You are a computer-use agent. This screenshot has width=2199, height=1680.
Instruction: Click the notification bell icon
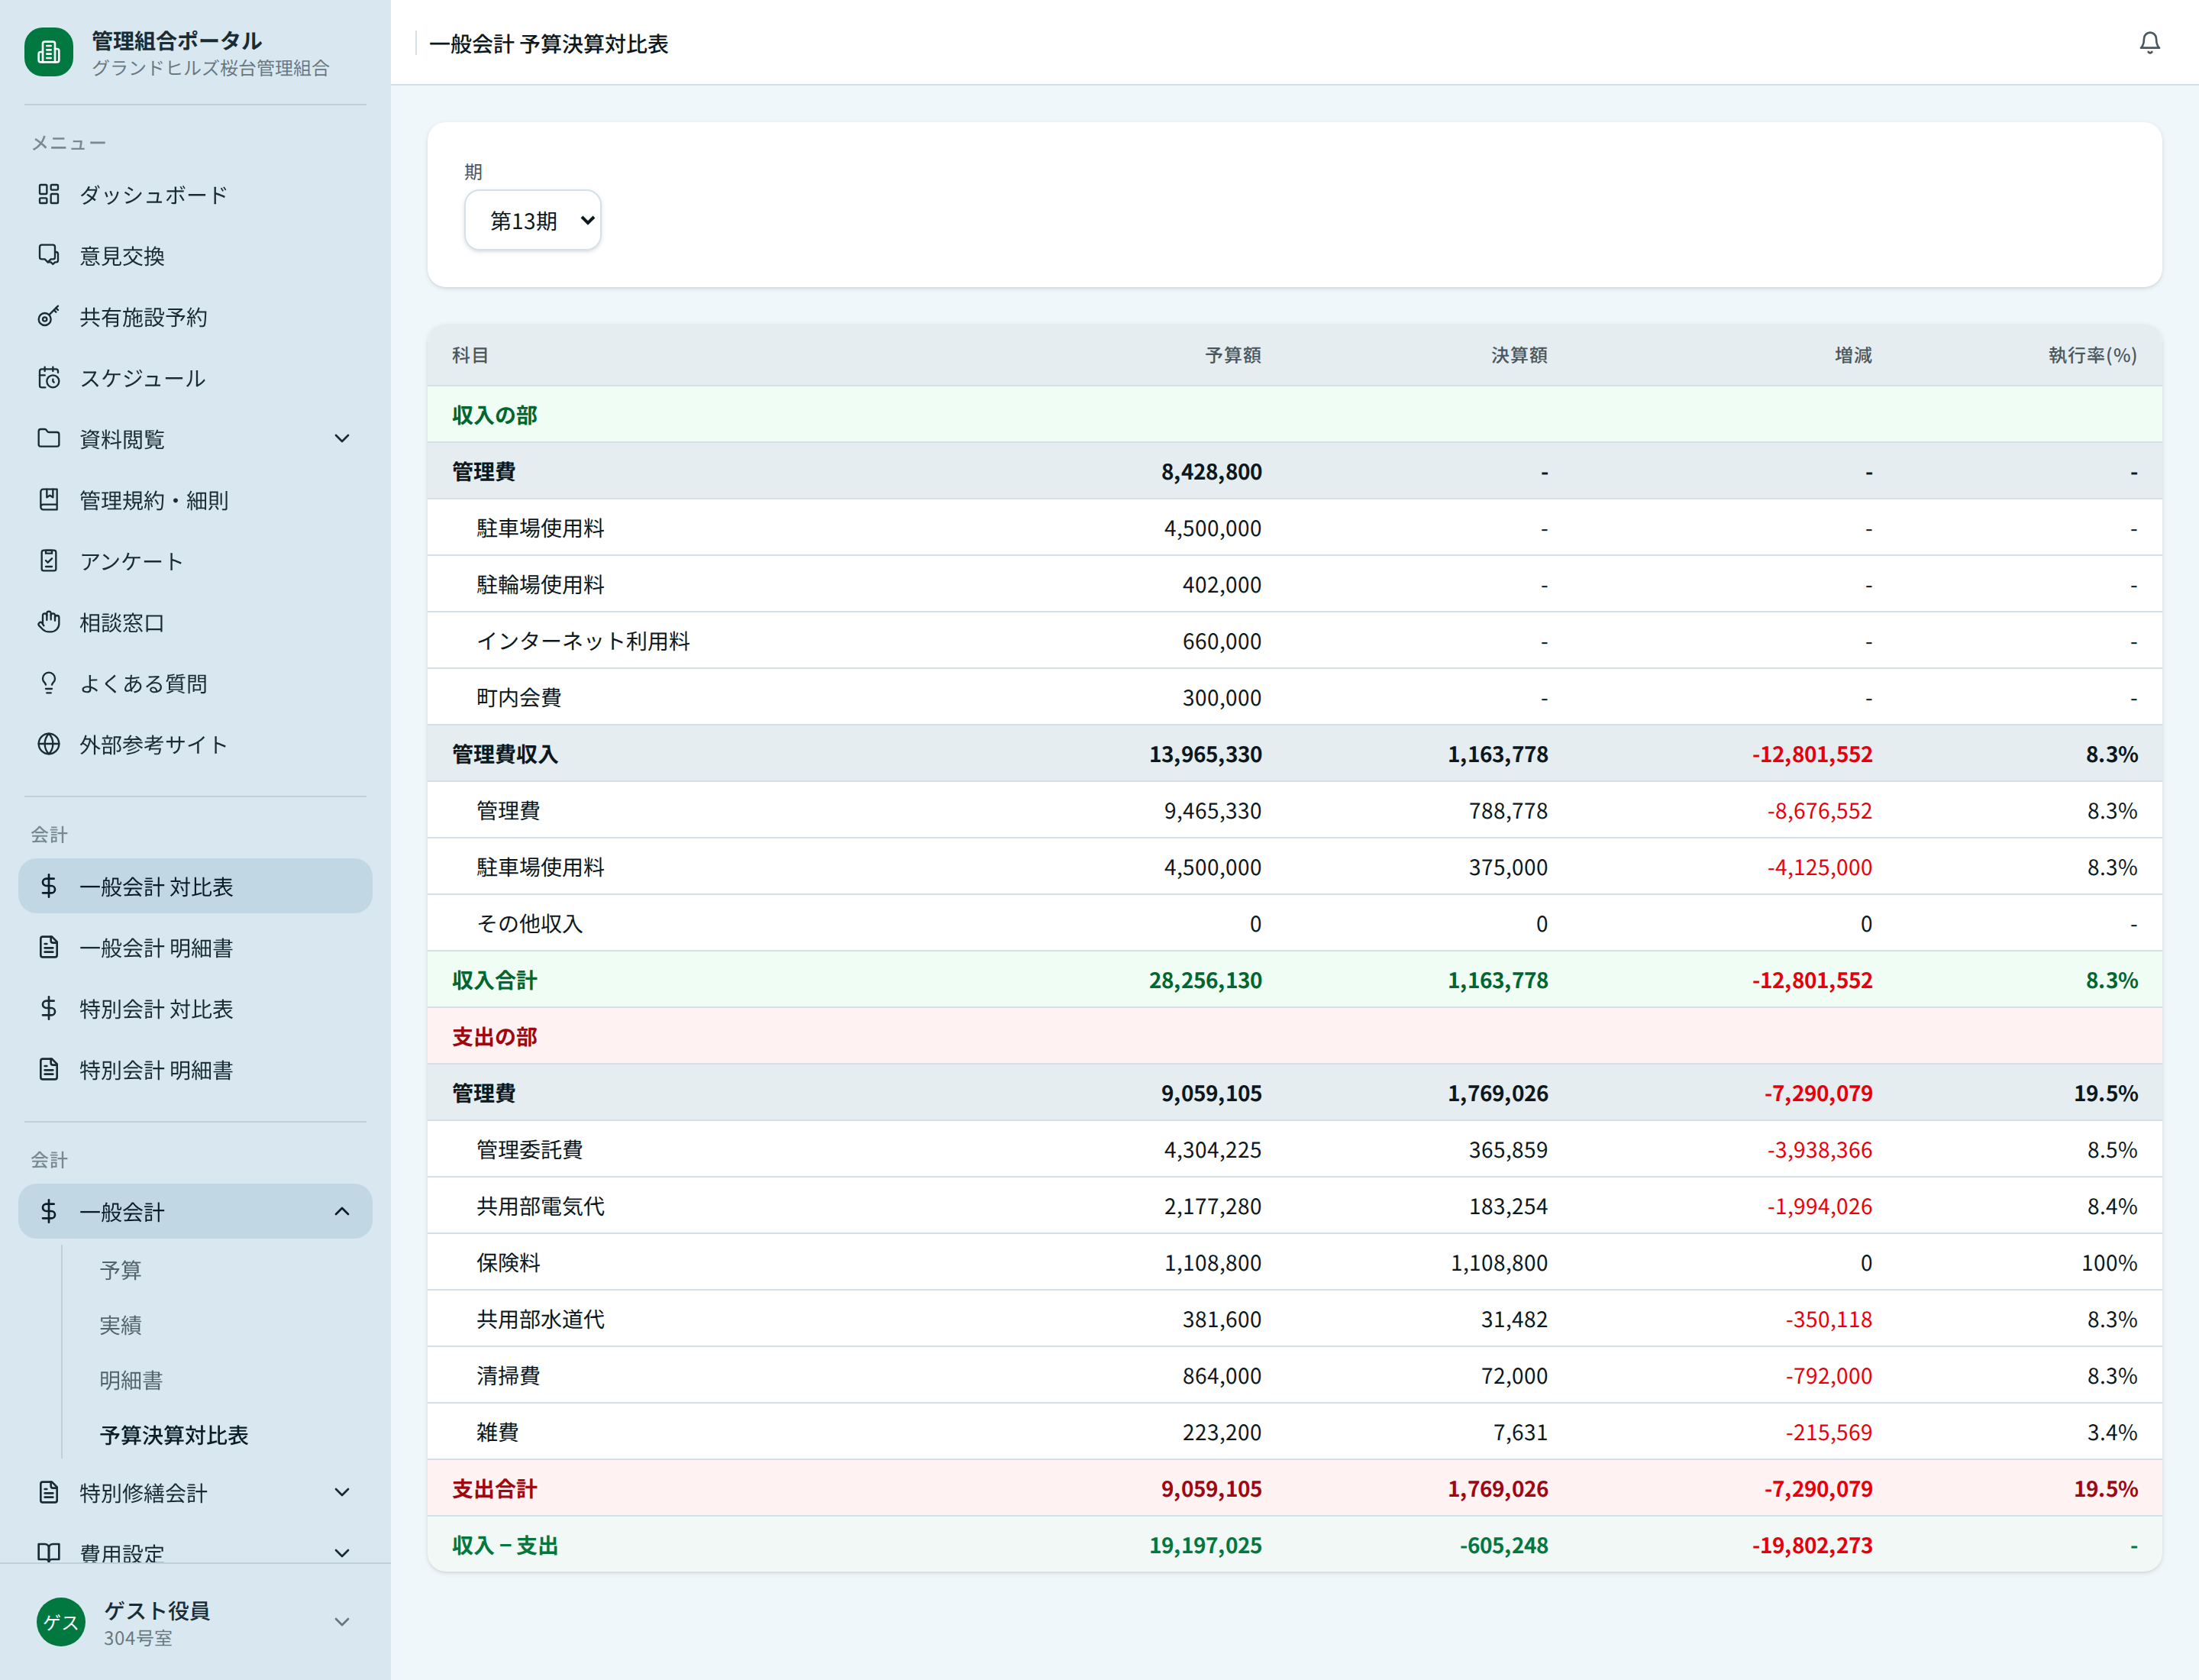(2149, 43)
